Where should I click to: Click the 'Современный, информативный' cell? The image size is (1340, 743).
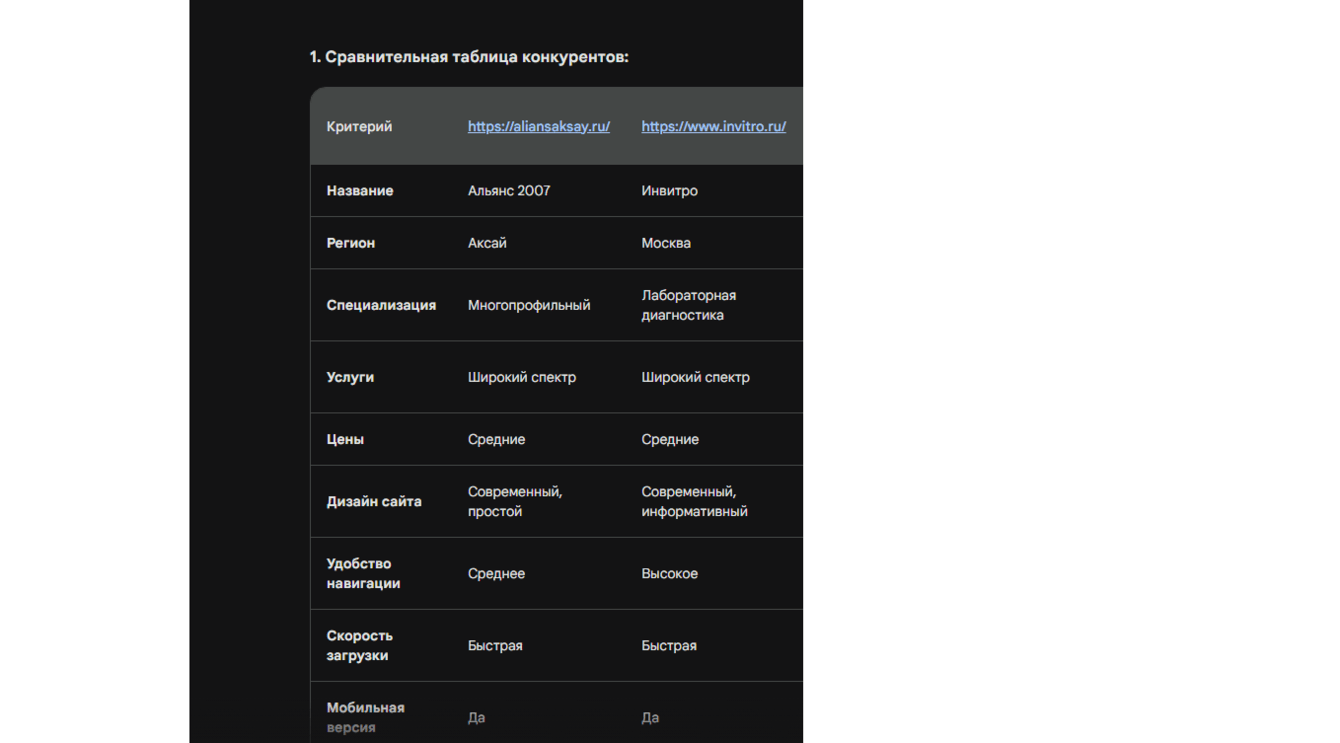click(x=694, y=501)
